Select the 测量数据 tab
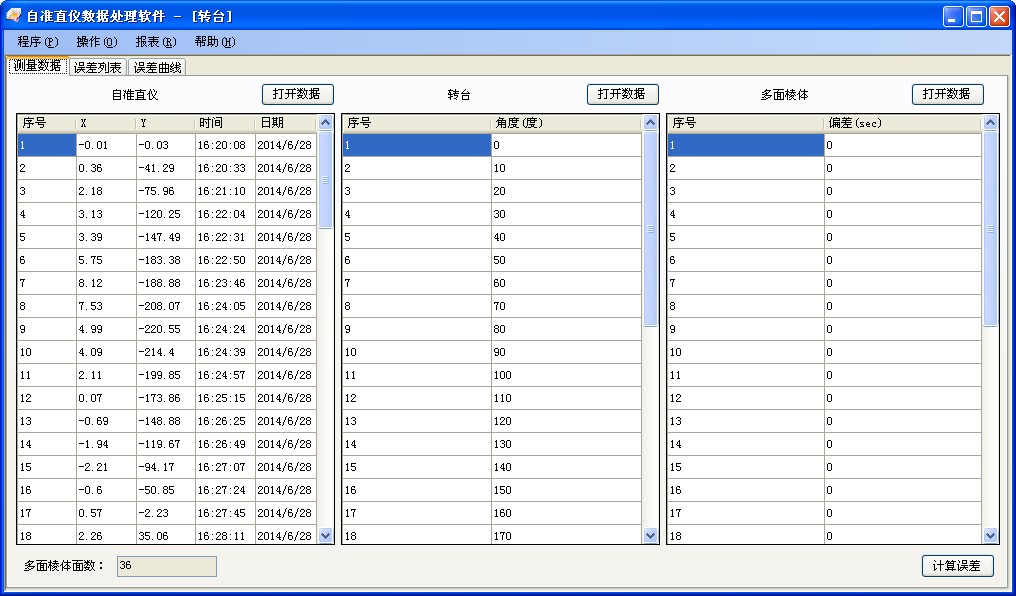The height and width of the screenshot is (596, 1016). tap(37, 66)
